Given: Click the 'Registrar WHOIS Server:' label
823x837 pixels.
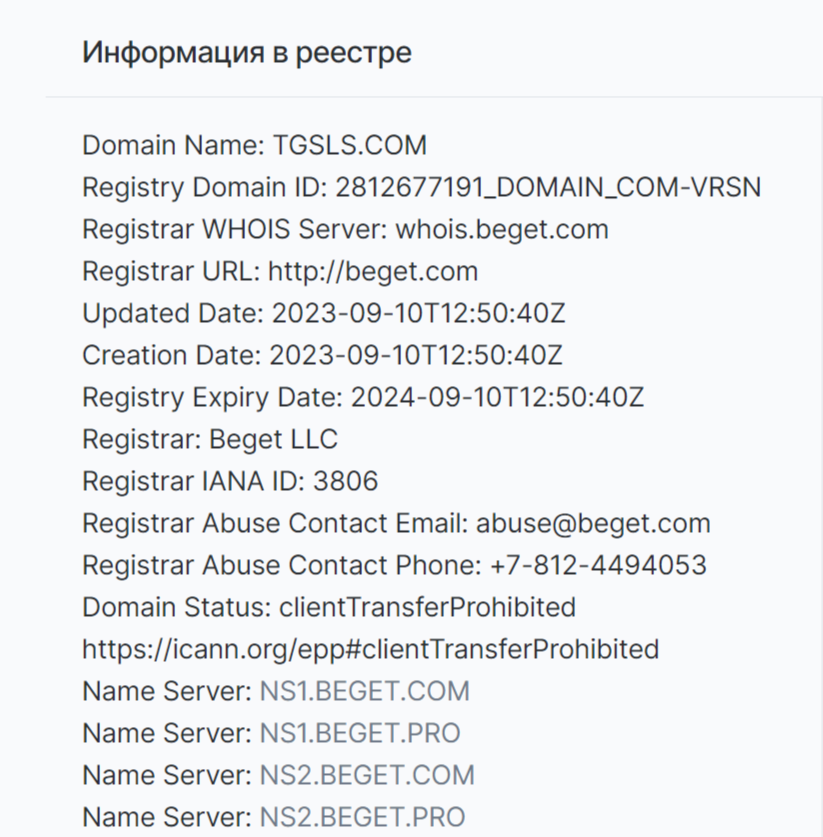Looking at the screenshot, I should (x=235, y=230).
